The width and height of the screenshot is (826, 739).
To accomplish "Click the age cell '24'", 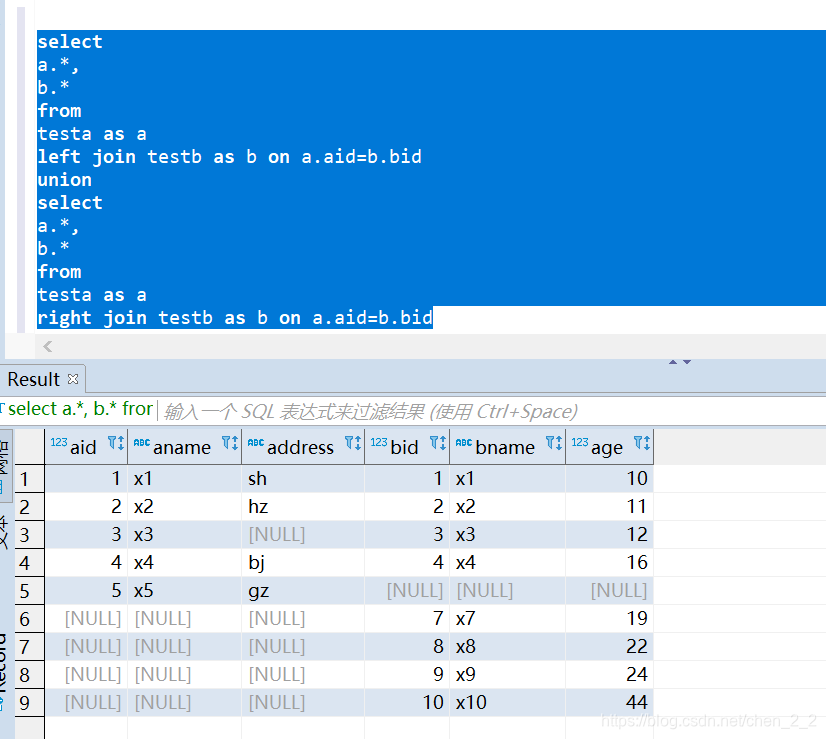I will pyautogui.click(x=609, y=675).
